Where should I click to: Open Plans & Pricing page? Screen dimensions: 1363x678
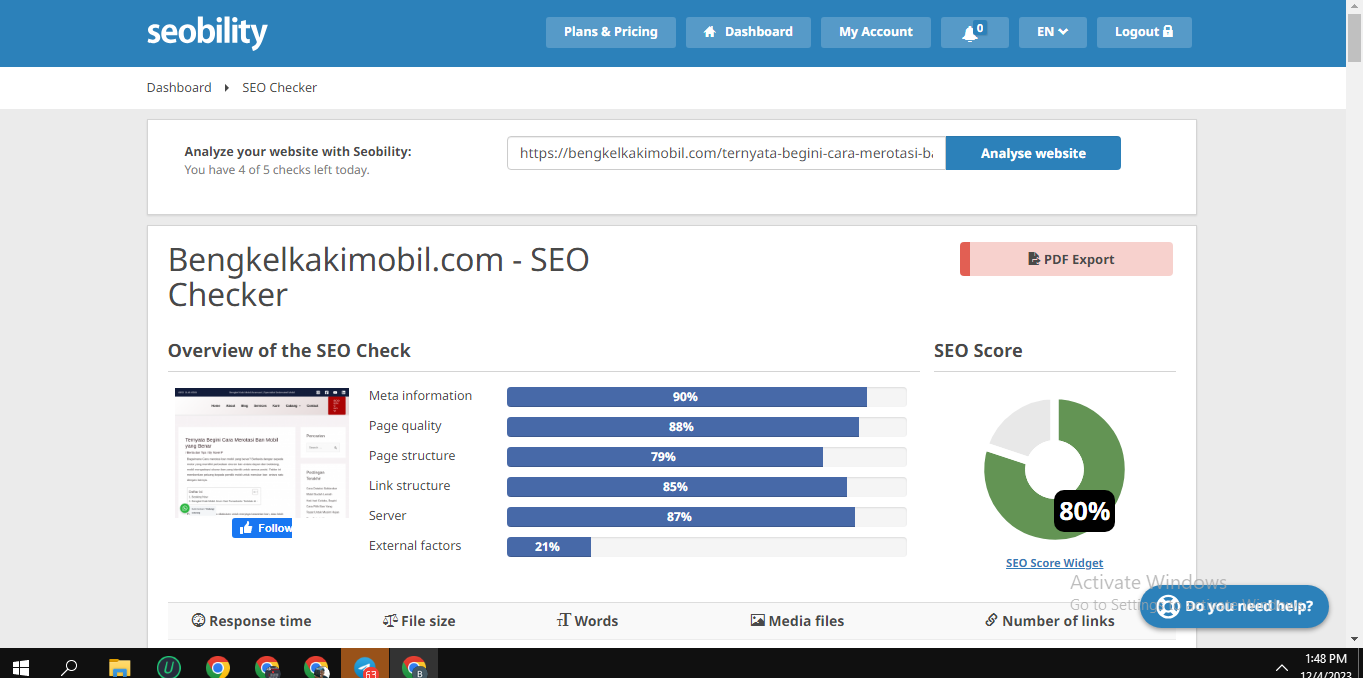tap(611, 32)
